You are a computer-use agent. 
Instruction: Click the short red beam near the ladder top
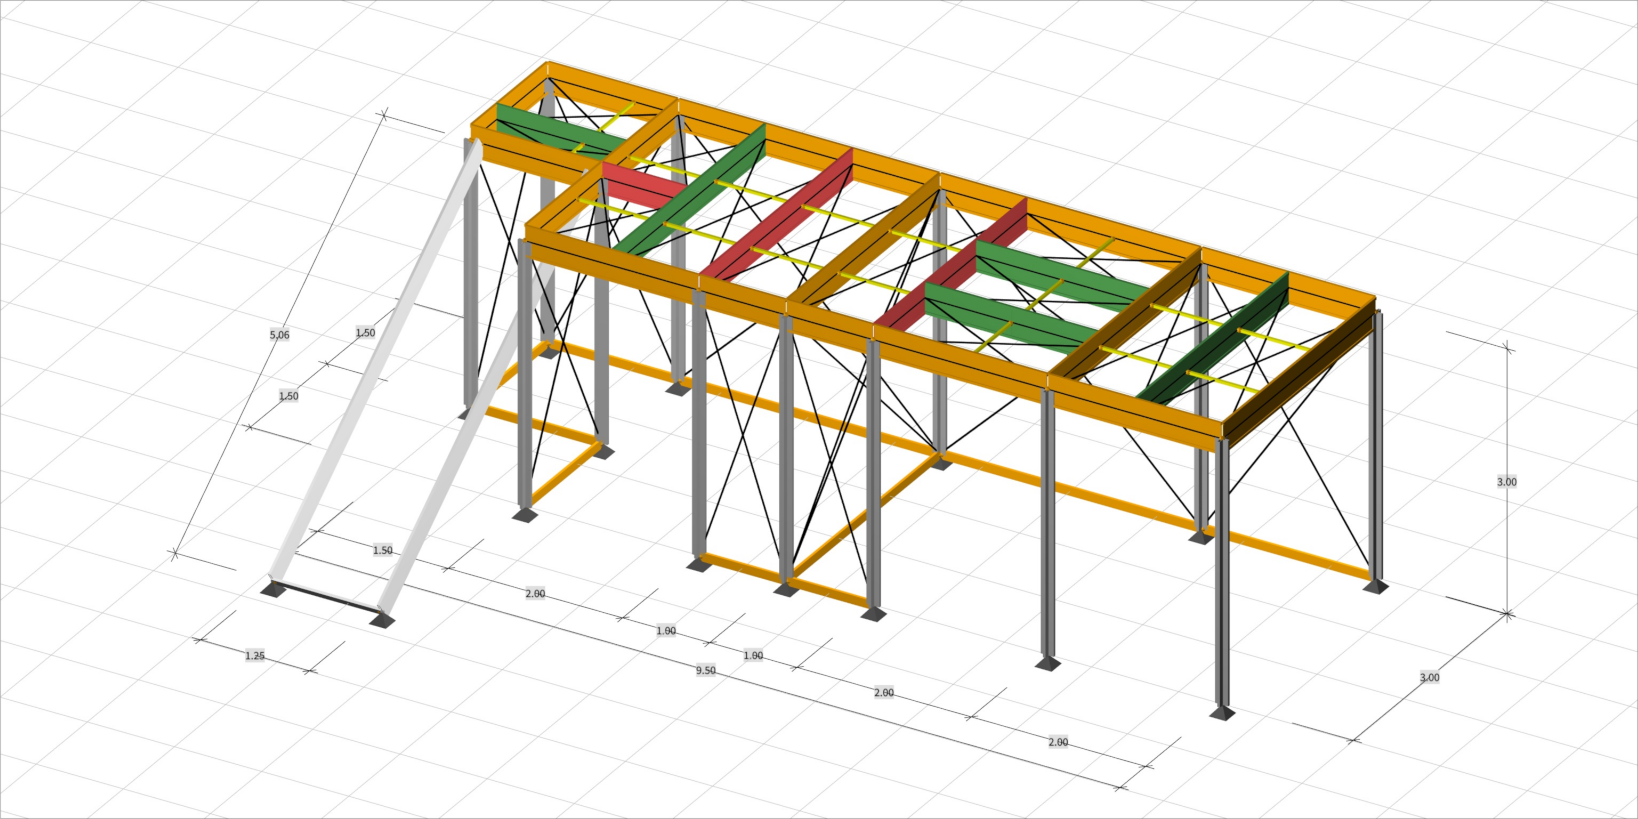click(642, 186)
